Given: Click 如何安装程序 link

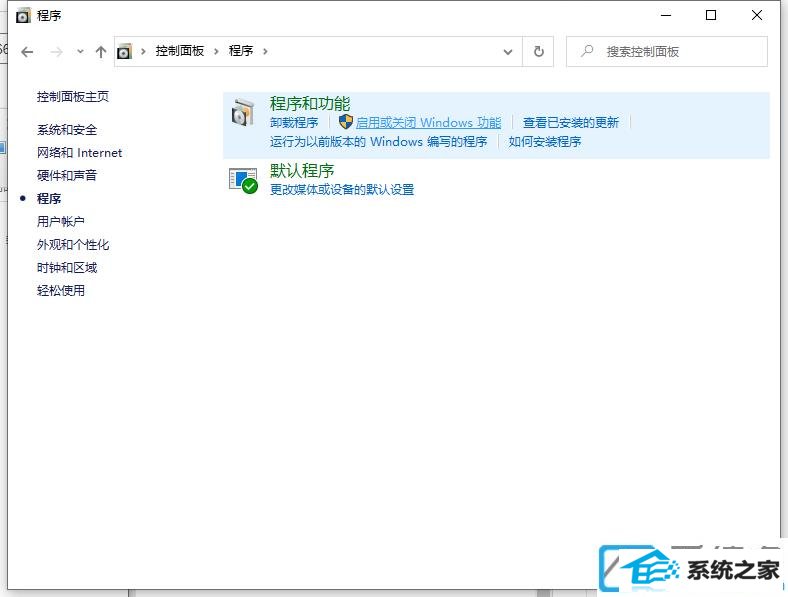Looking at the screenshot, I should [x=545, y=142].
